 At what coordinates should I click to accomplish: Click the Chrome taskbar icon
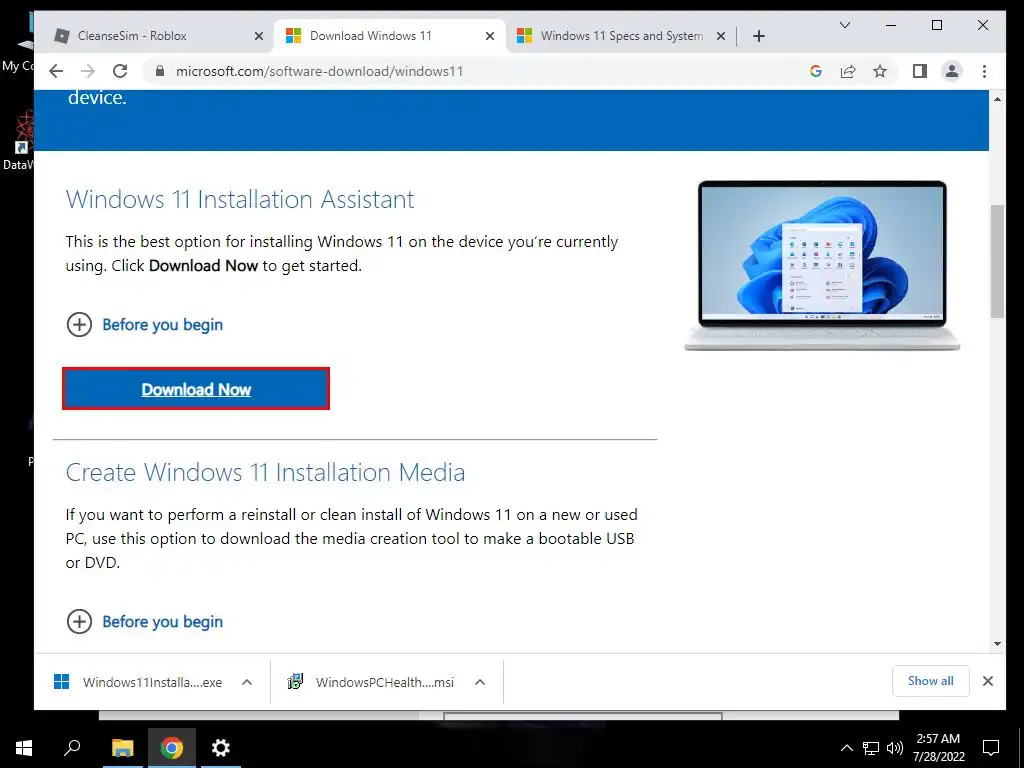coord(172,748)
